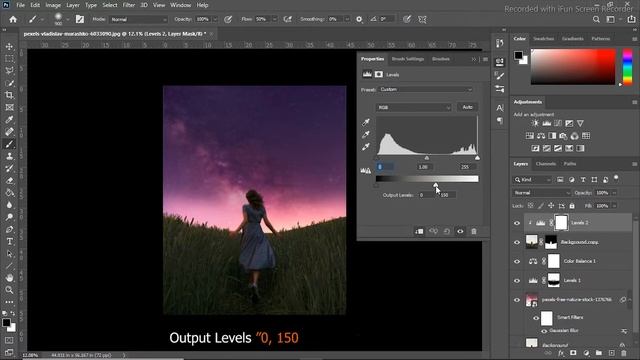Open the RGB channel dropdown
This screenshot has width=640, height=360.
(x=413, y=107)
